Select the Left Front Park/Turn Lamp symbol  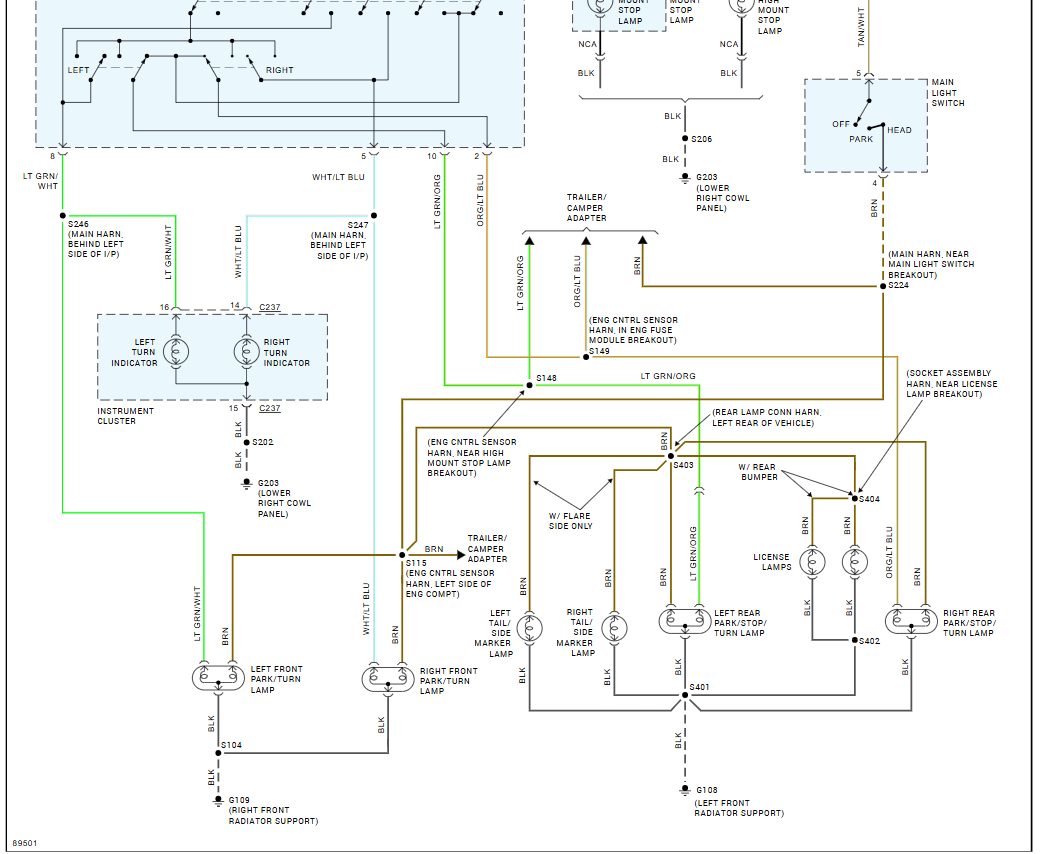[x=218, y=678]
